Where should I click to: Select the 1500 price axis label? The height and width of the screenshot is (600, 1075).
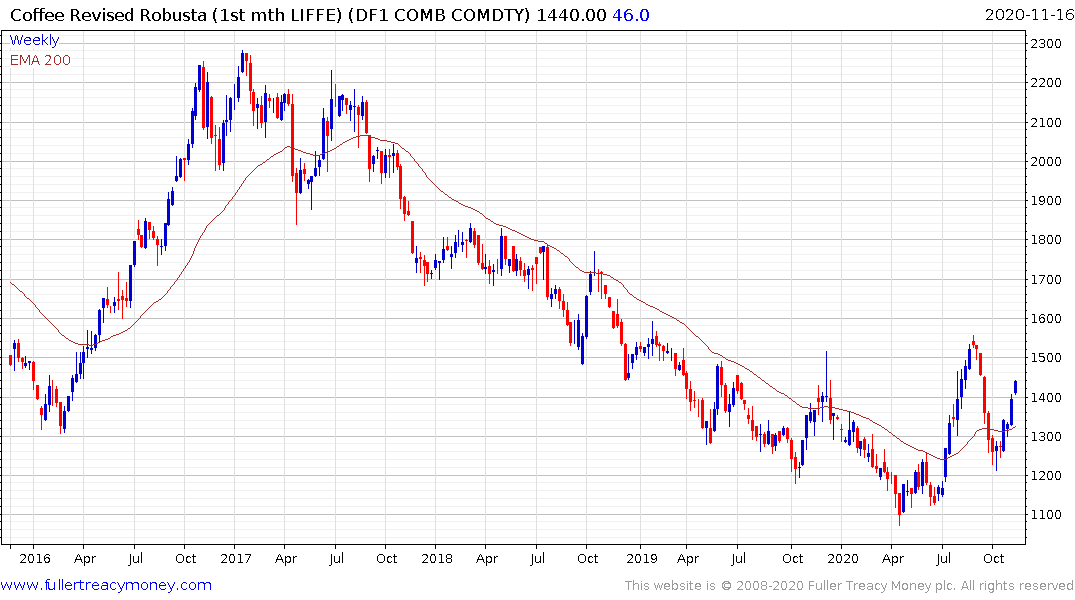[x=1046, y=358]
